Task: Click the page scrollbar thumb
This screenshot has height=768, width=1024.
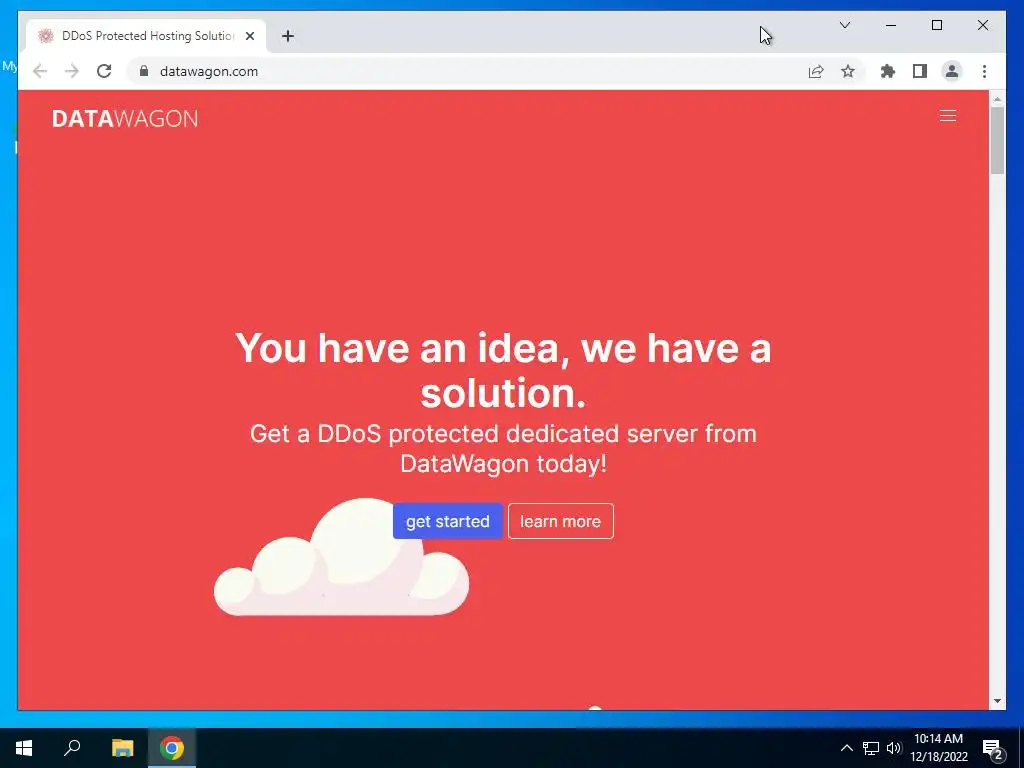Action: point(997,140)
